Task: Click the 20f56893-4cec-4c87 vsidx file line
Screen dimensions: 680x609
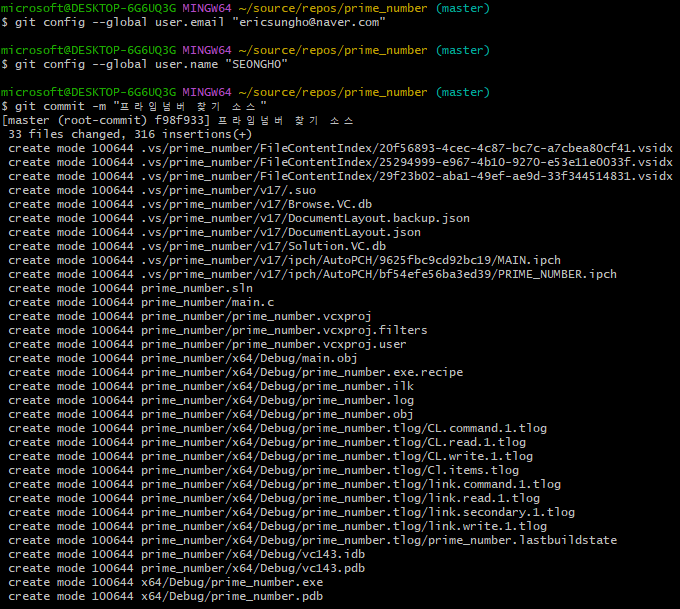Action: tap(340, 148)
